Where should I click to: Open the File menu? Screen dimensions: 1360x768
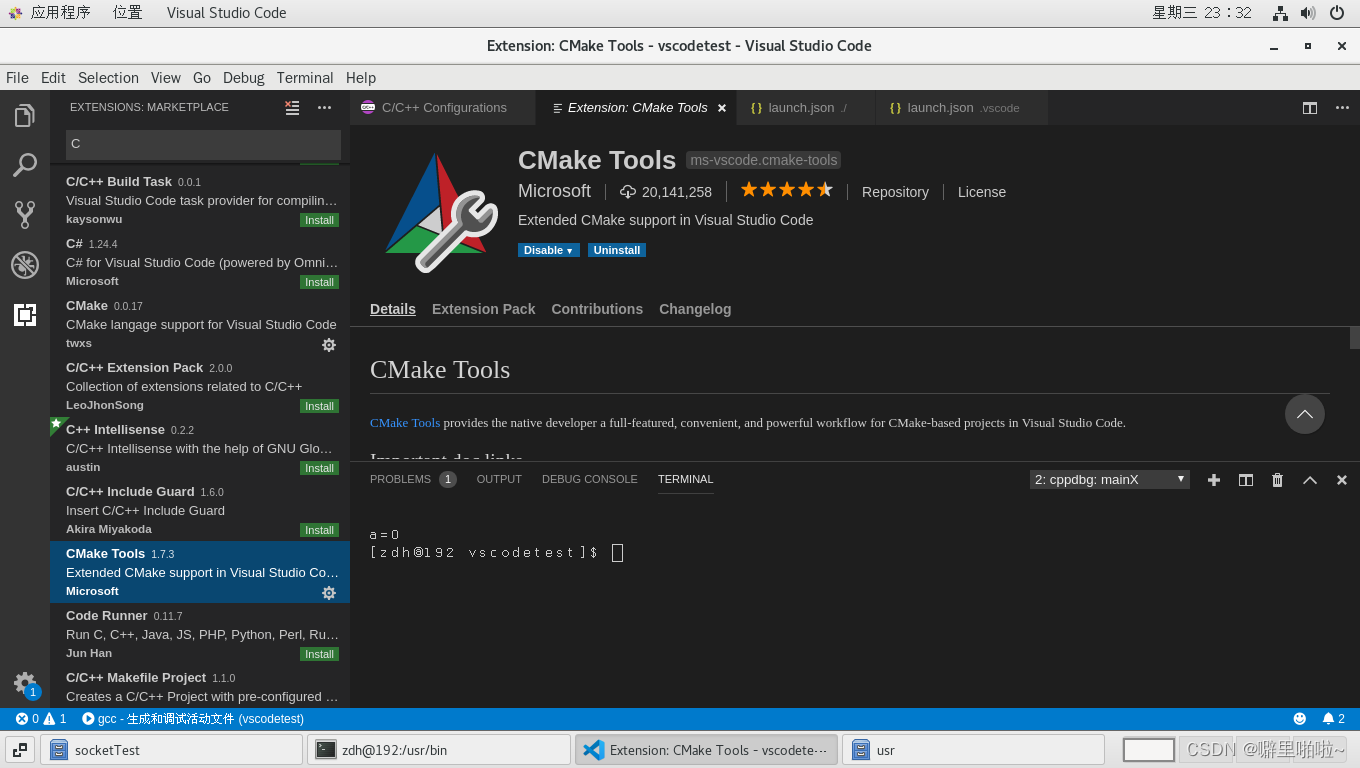[17, 78]
